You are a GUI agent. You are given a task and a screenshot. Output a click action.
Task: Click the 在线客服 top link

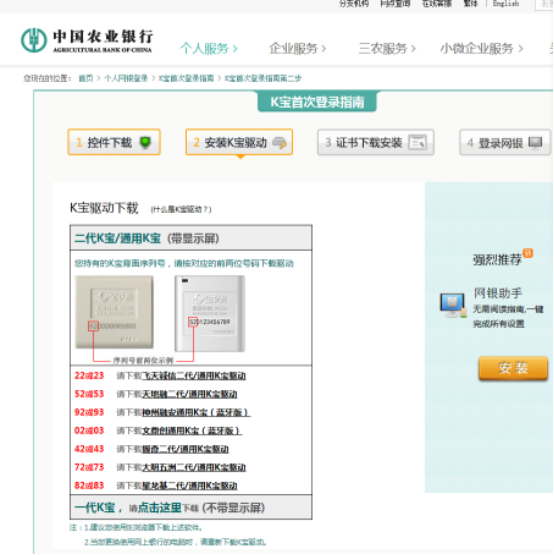[x=437, y=4]
